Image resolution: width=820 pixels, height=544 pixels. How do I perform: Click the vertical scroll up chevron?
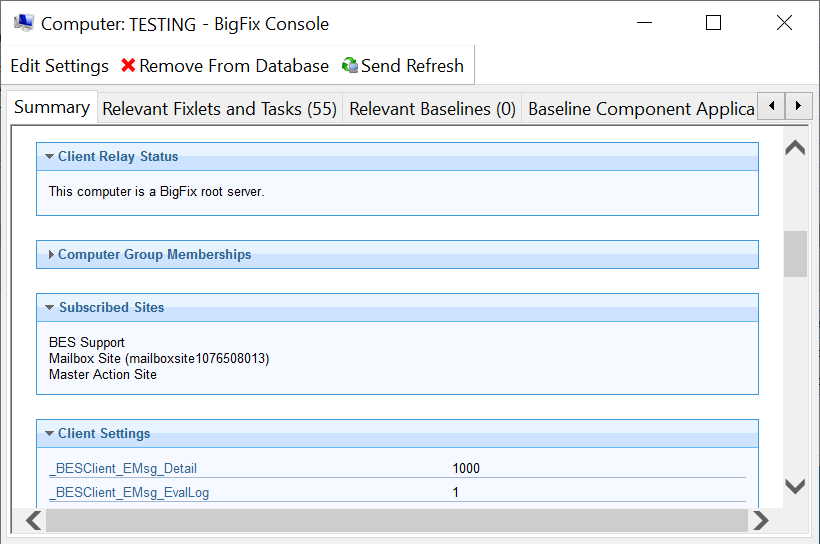[795, 148]
